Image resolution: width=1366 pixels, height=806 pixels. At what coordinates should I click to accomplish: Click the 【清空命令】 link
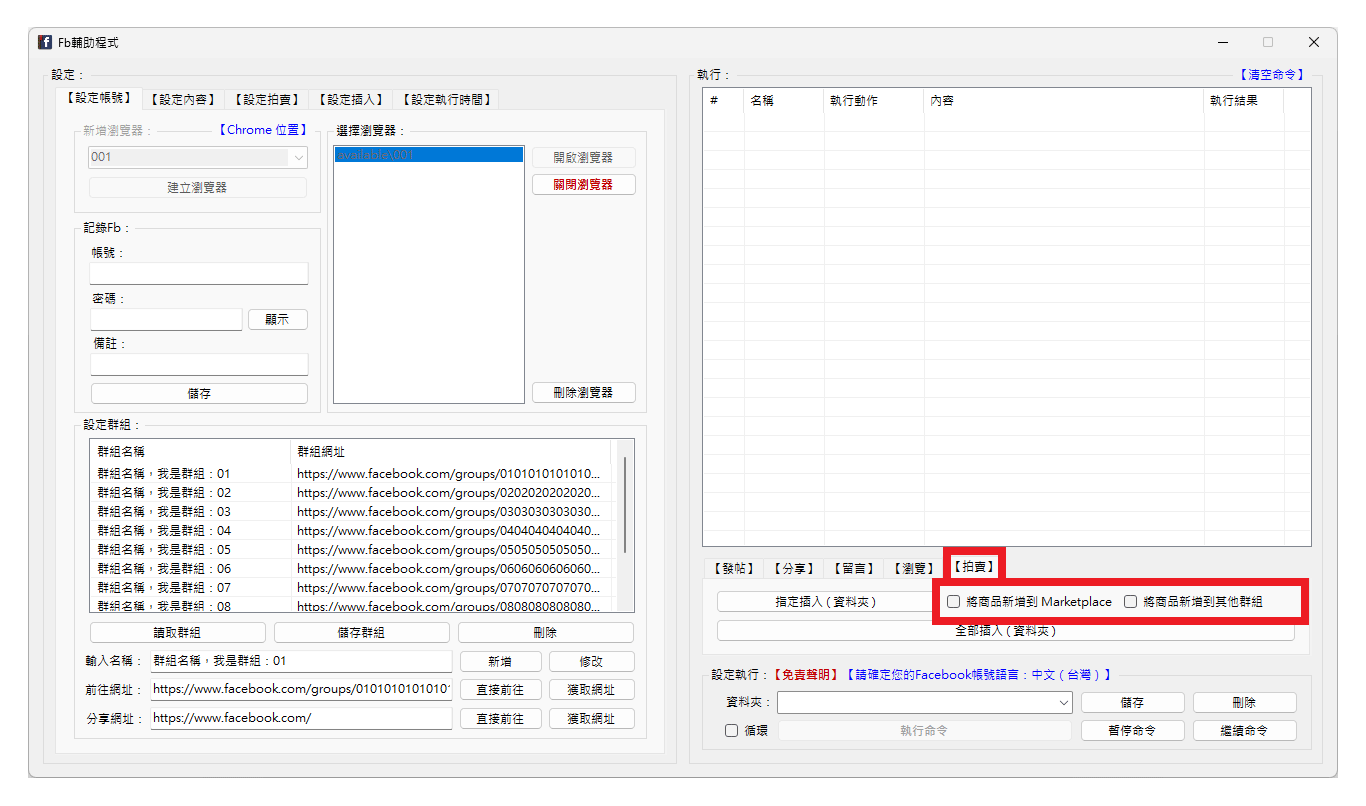(1272, 75)
